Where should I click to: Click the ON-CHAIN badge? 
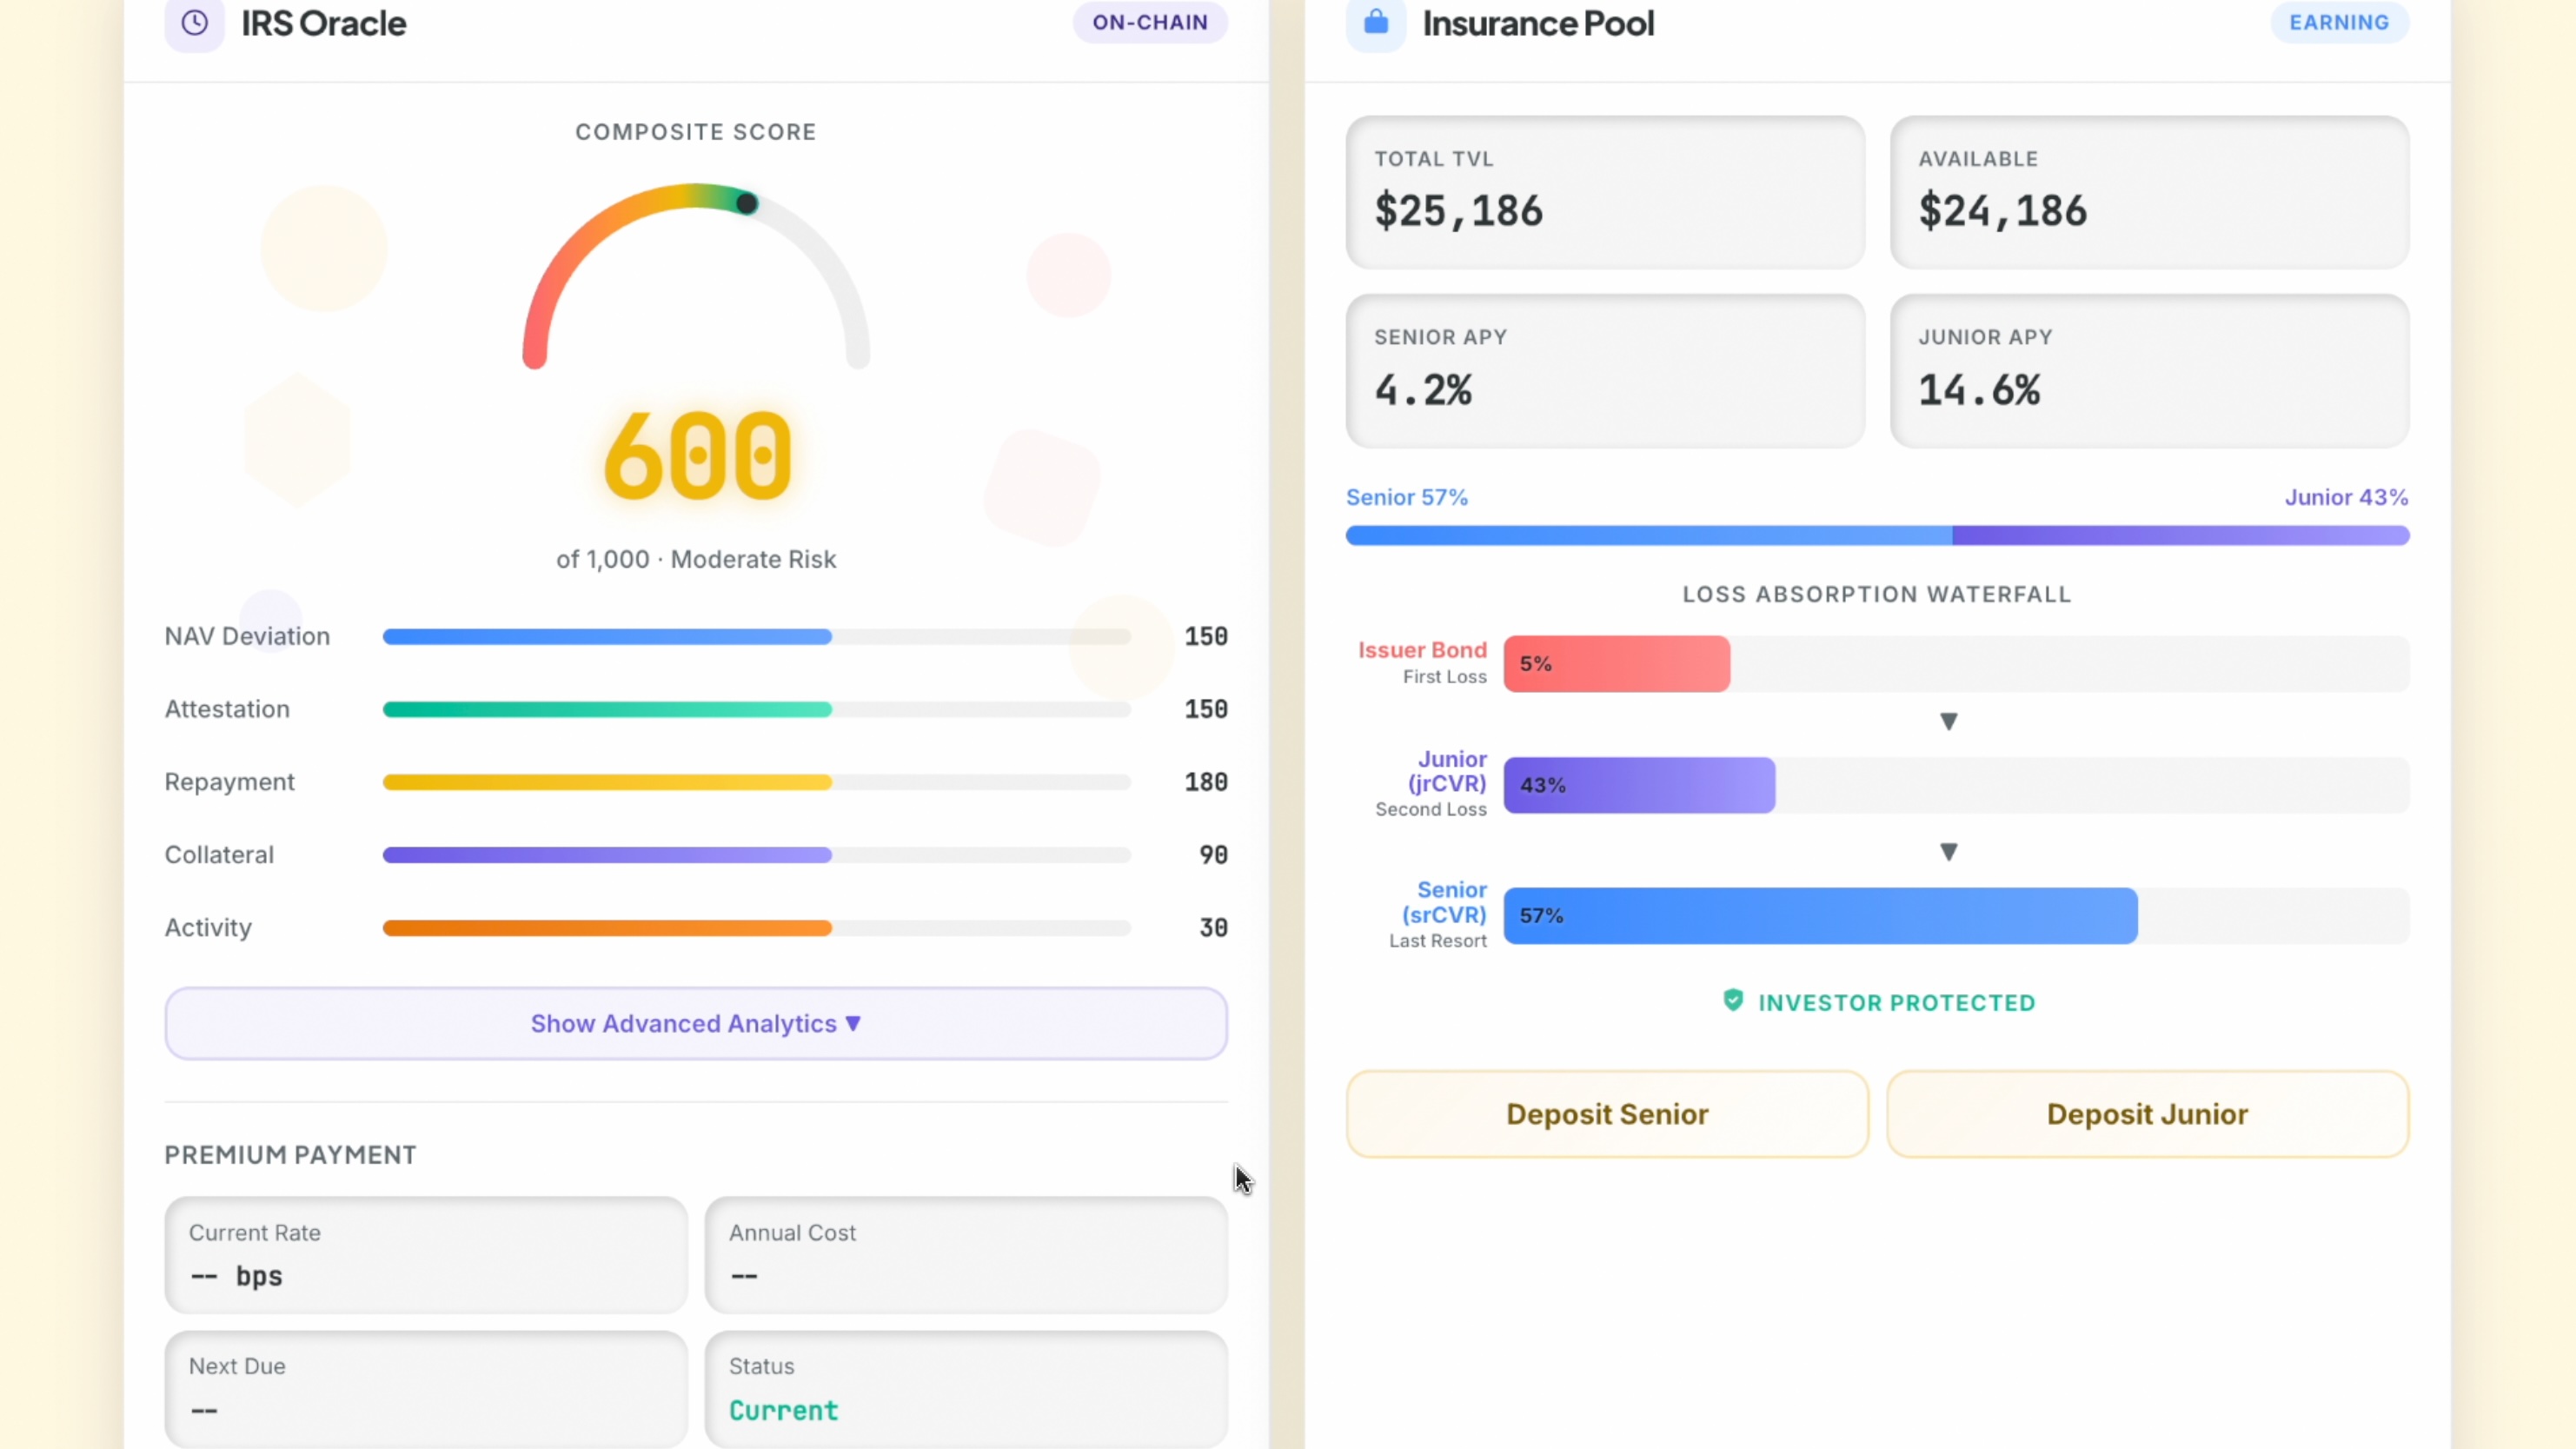pyautogui.click(x=1150, y=22)
